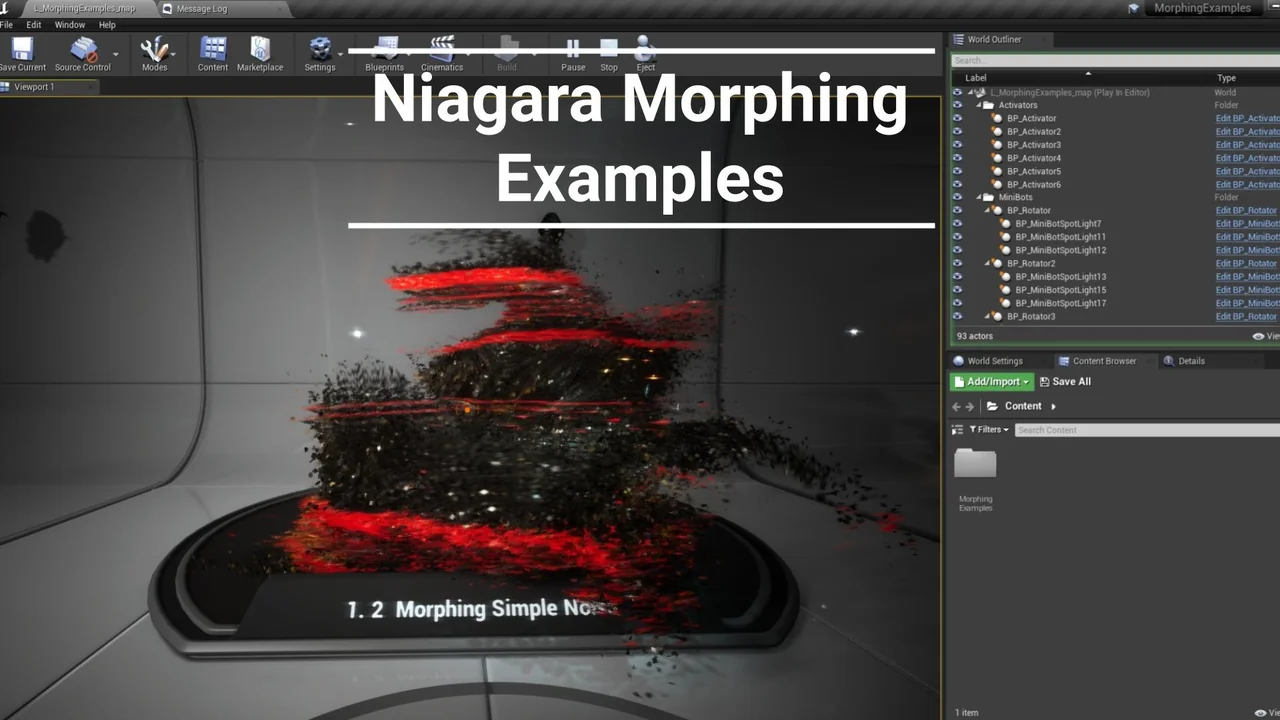Open the Settings toolbar icon
Image resolution: width=1280 pixels, height=720 pixels.
[x=320, y=50]
